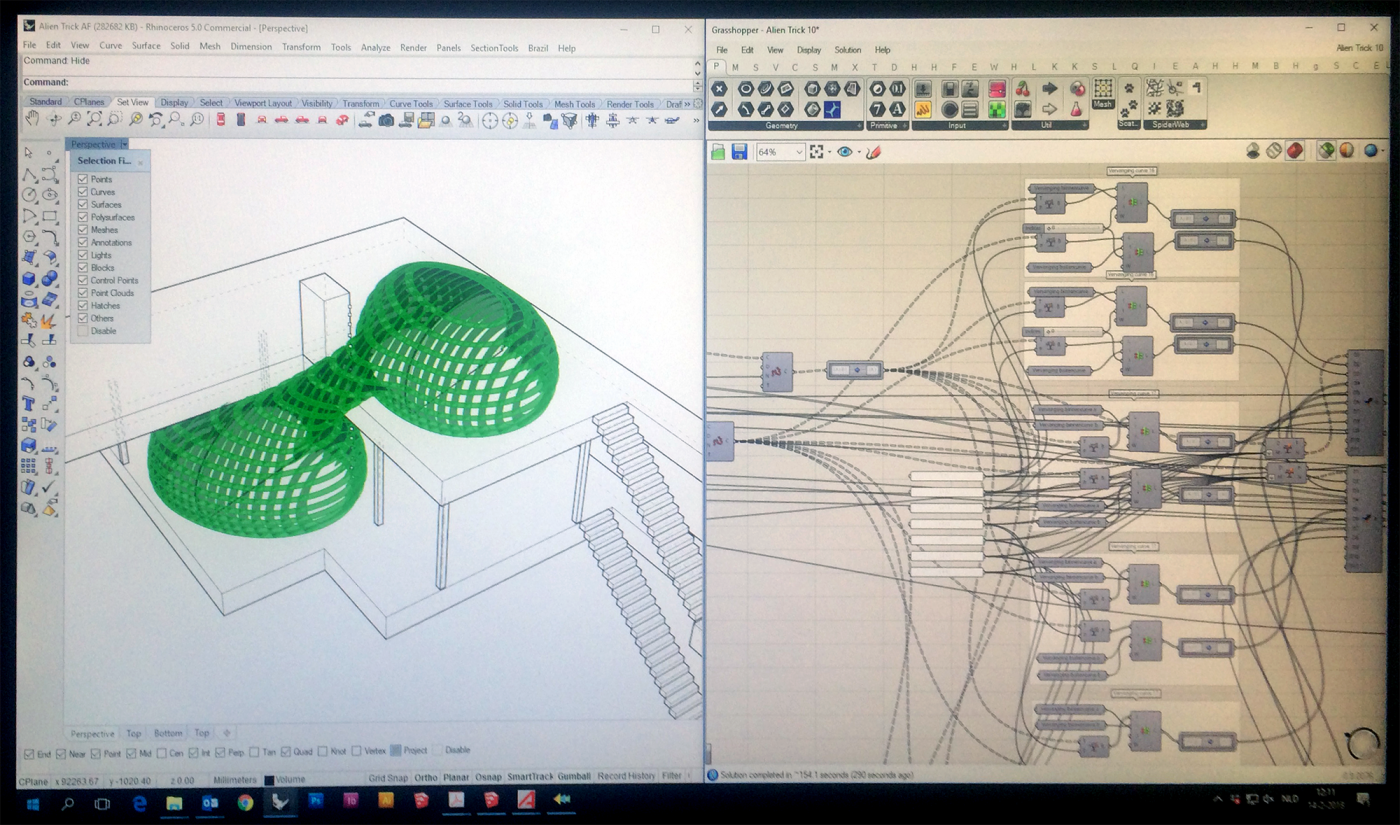Add Colour Swatch red icon from Input panel

[x=997, y=89]
